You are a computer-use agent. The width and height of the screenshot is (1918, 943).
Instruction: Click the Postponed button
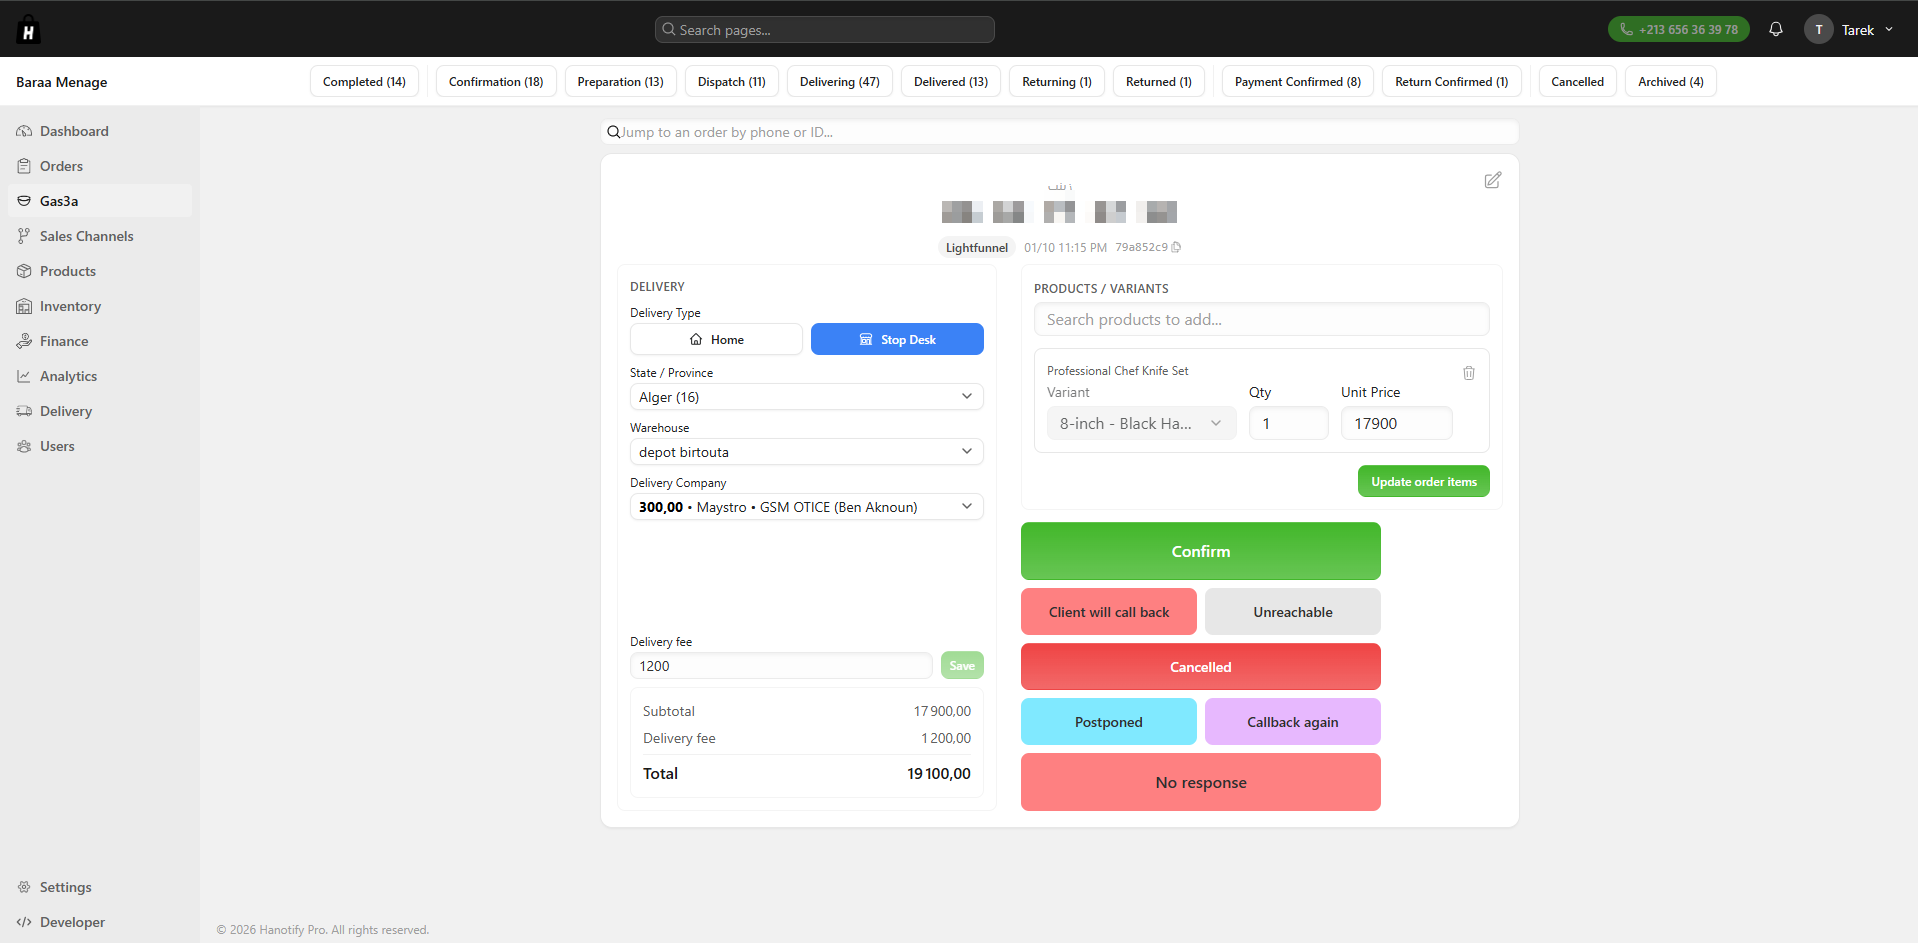point(1109,722)
